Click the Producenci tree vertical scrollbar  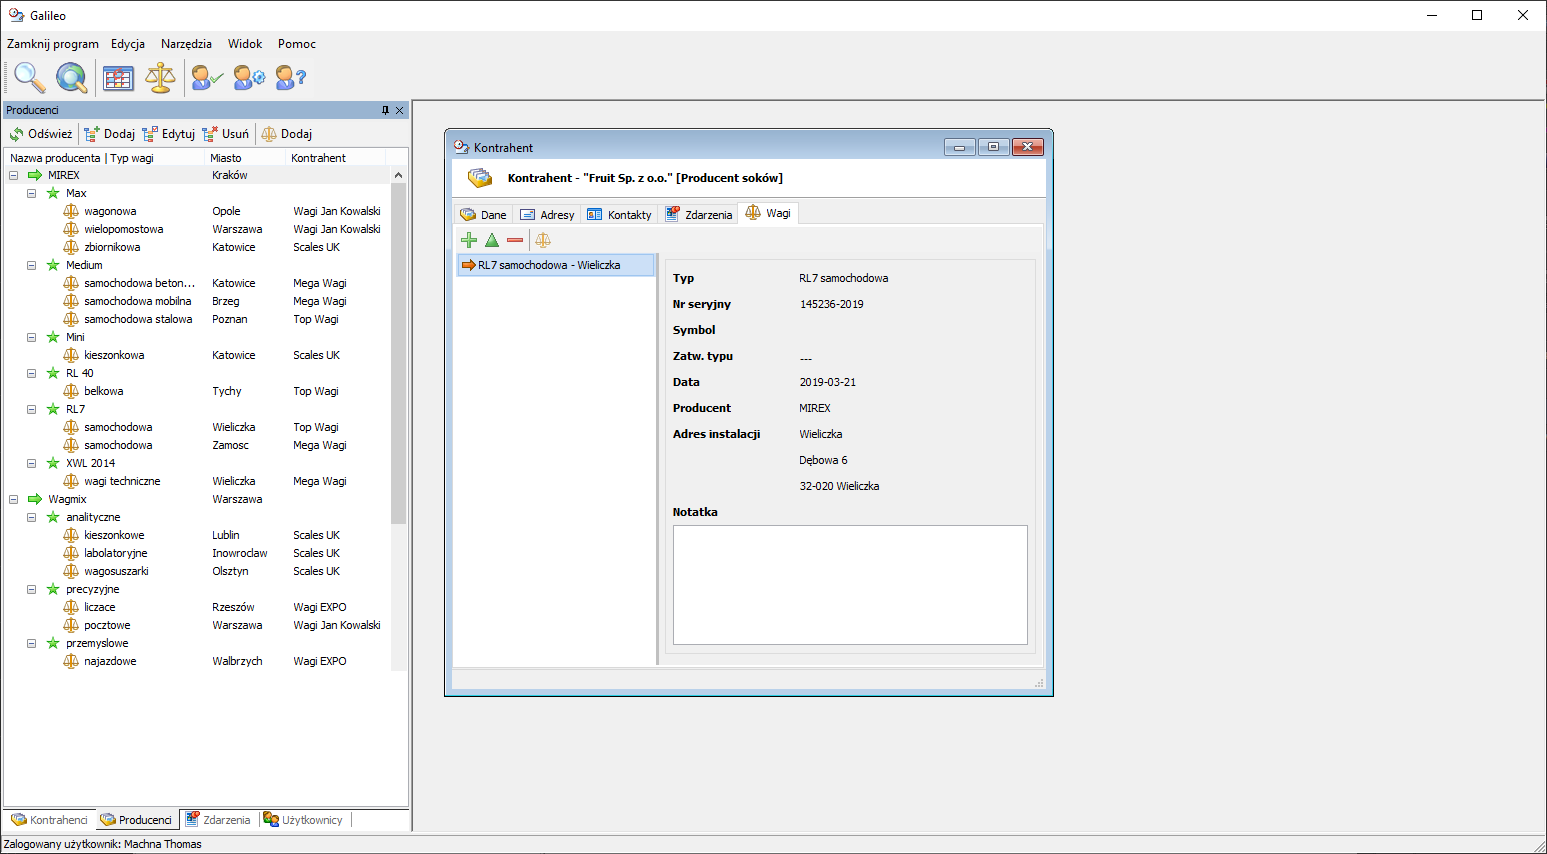398,350
